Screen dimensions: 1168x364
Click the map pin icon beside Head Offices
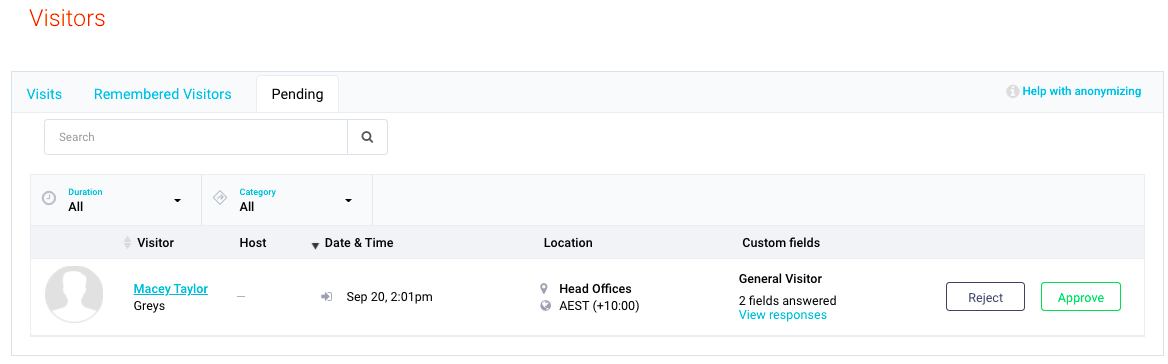[x=545, y=288]
